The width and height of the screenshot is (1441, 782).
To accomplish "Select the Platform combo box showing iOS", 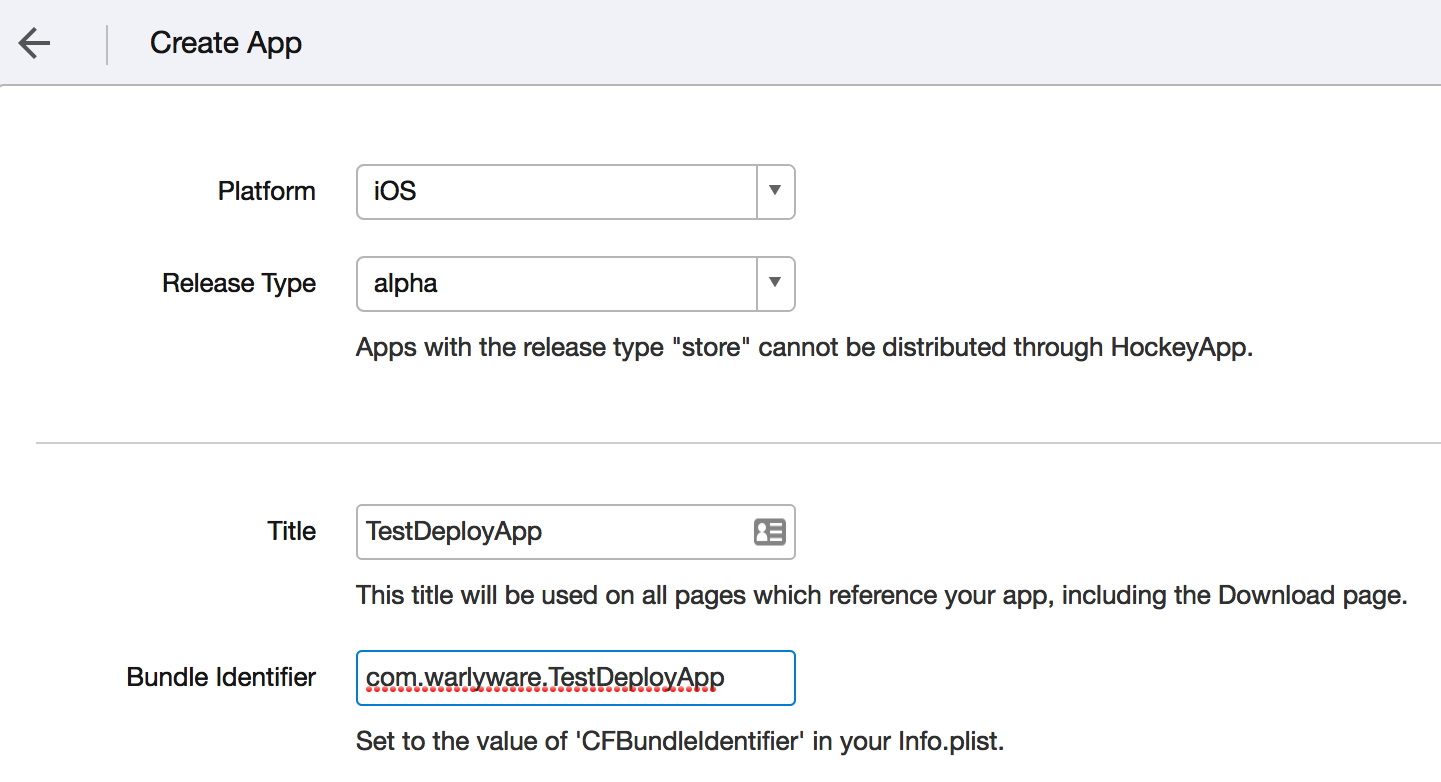I will click(556, 192).
